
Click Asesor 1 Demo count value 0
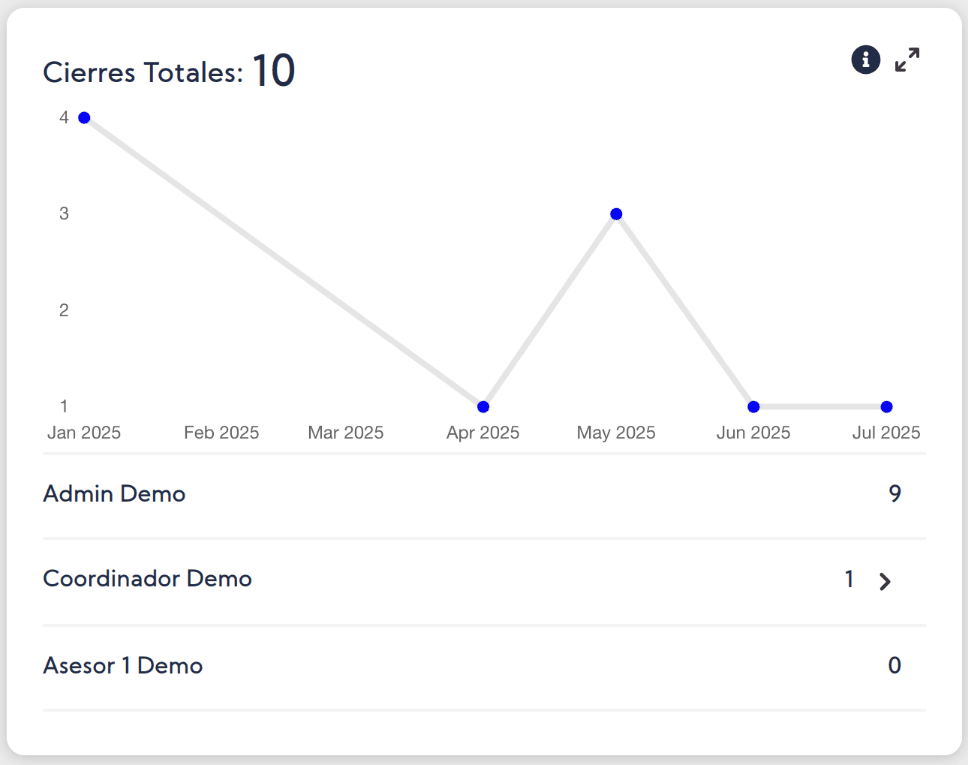point(895,666)
